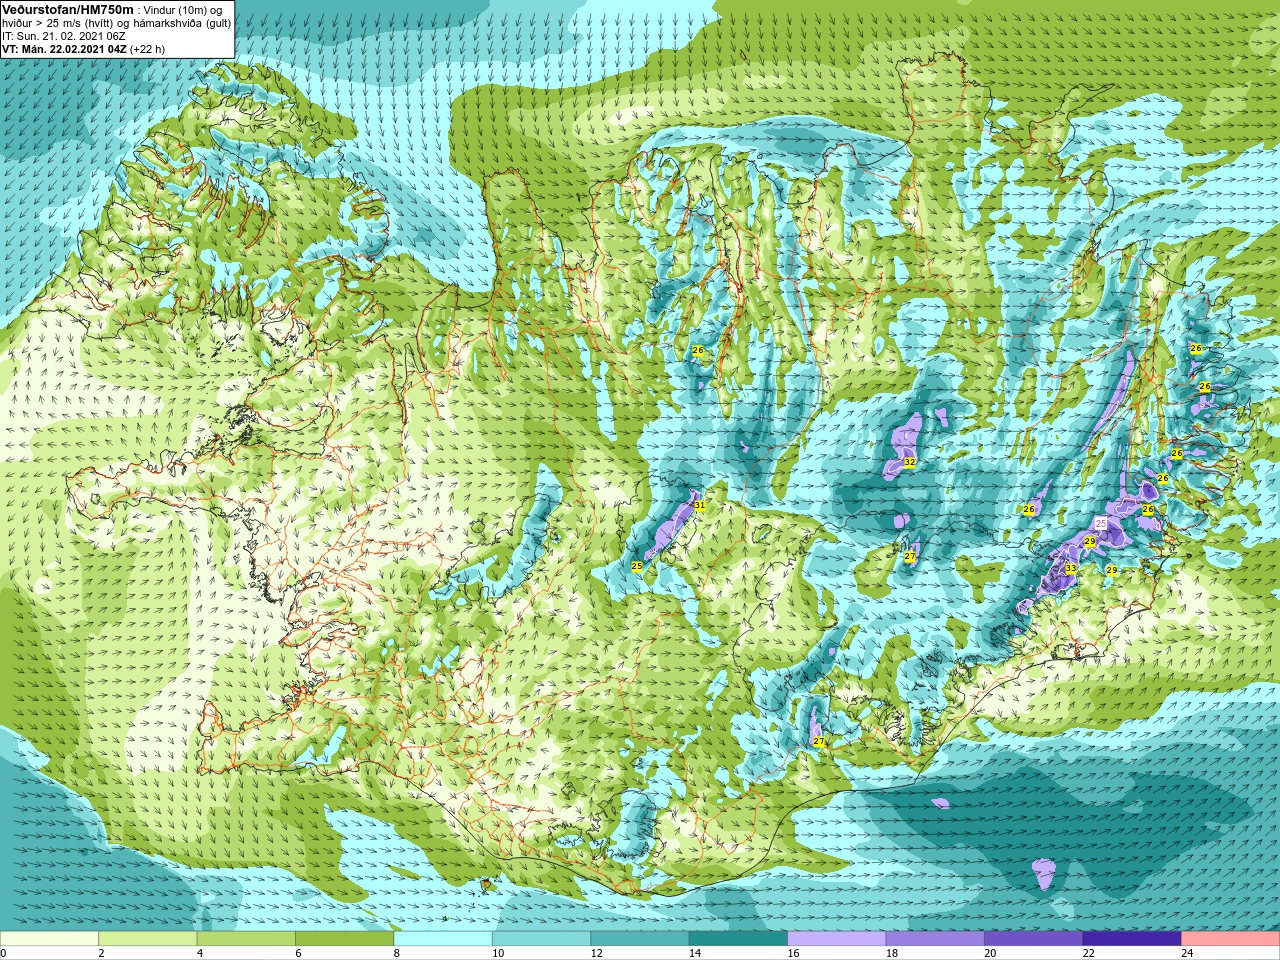This screenshot has height=960, width=1280.
Task: Click the "VT: Mán. 22.02.2021 04Z" valid time
Action: pyautogui.click(x=63, y=49)
